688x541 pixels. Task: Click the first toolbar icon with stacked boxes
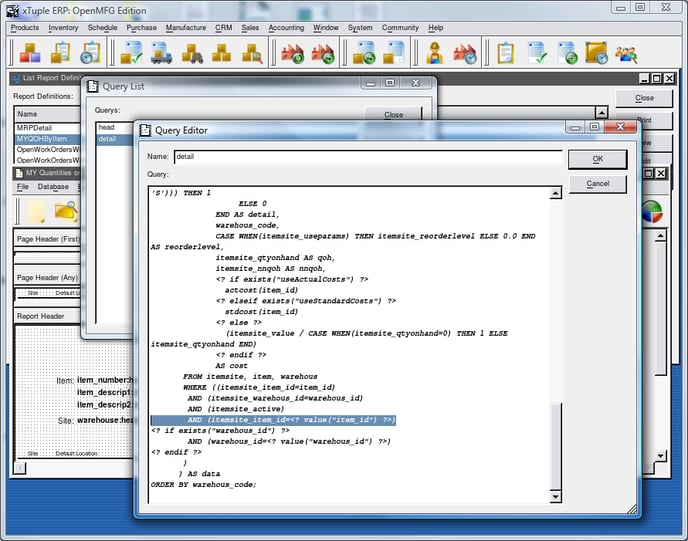29,52
